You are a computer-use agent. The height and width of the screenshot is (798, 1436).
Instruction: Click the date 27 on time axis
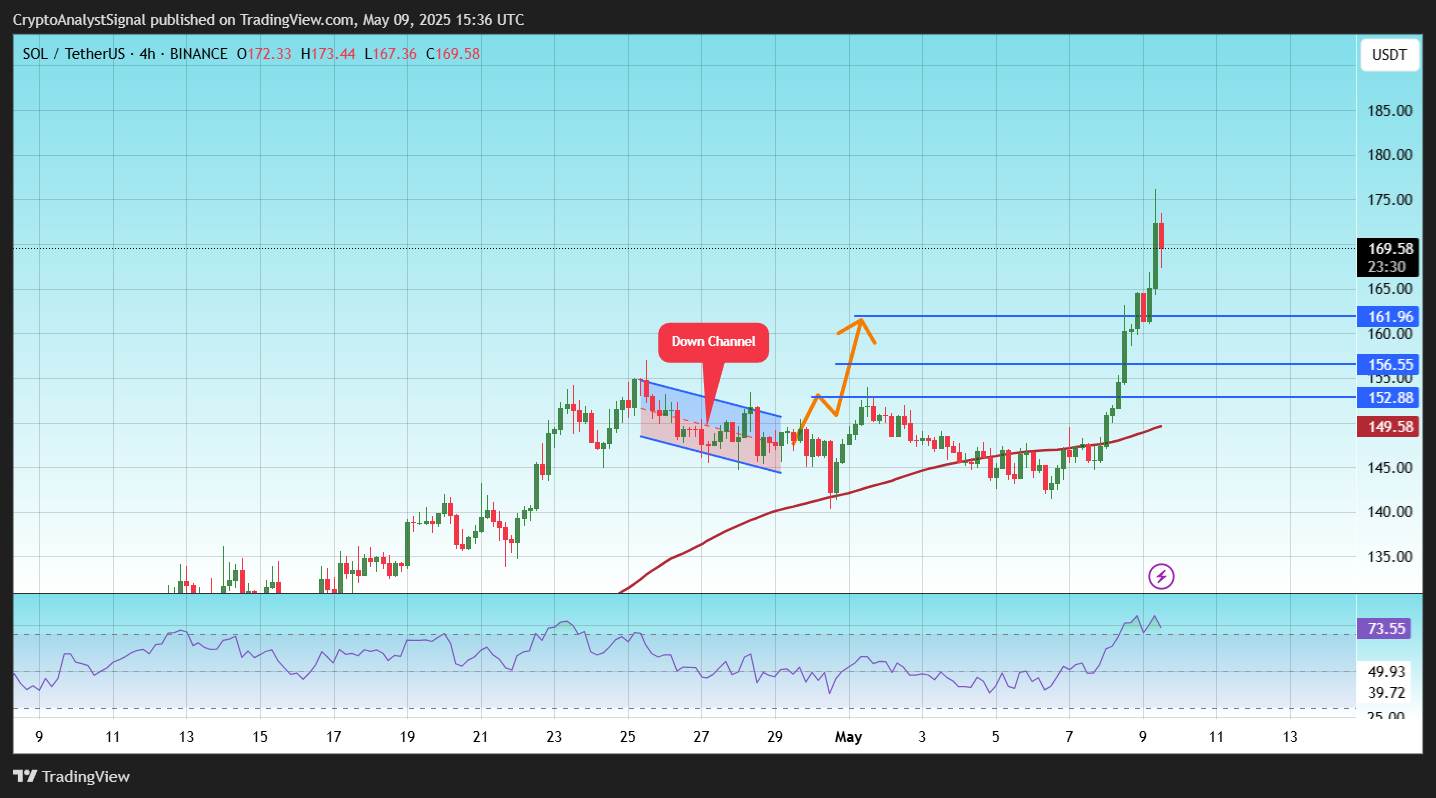(x=701, y=737)
